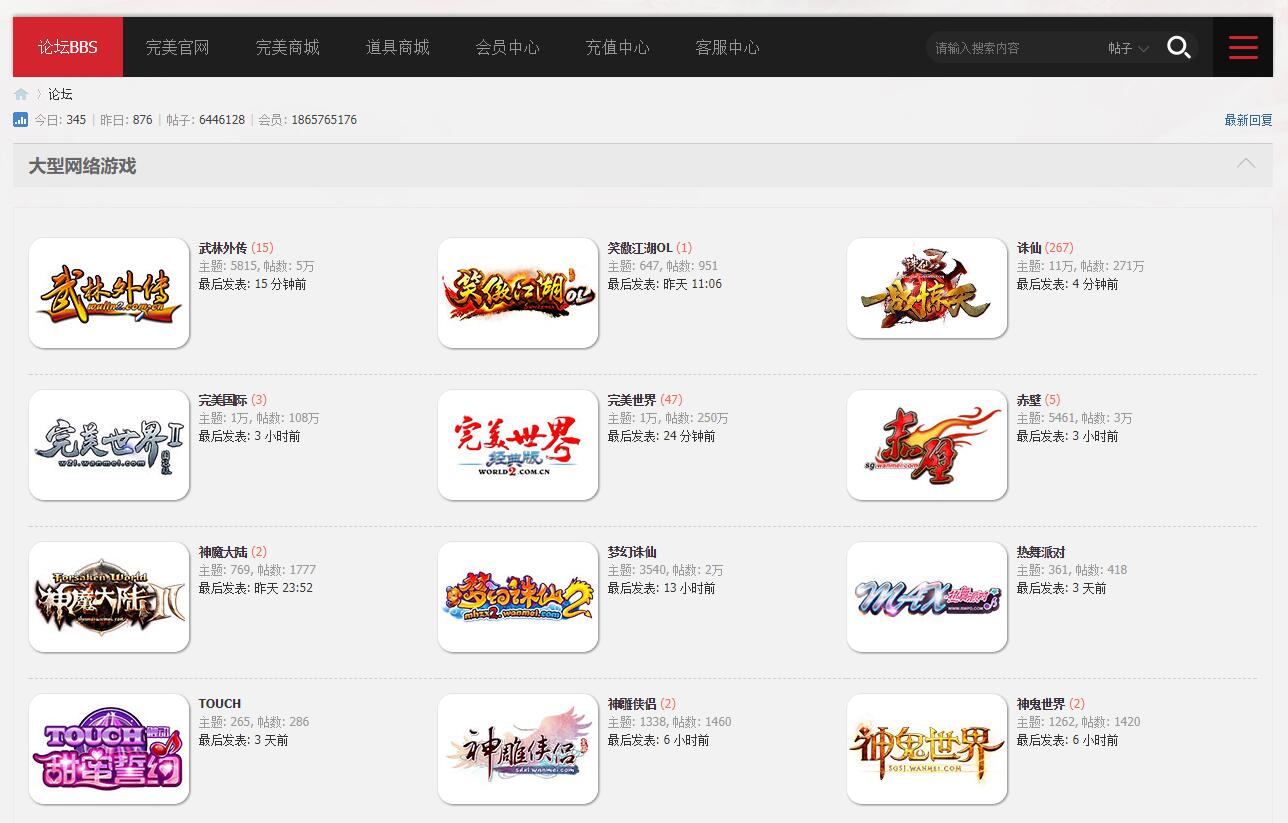This screenshot has height=823, width=1288.
Task: Open 客服中心 from the top menu
Action: pyautogui.click(x=727, y=47)
